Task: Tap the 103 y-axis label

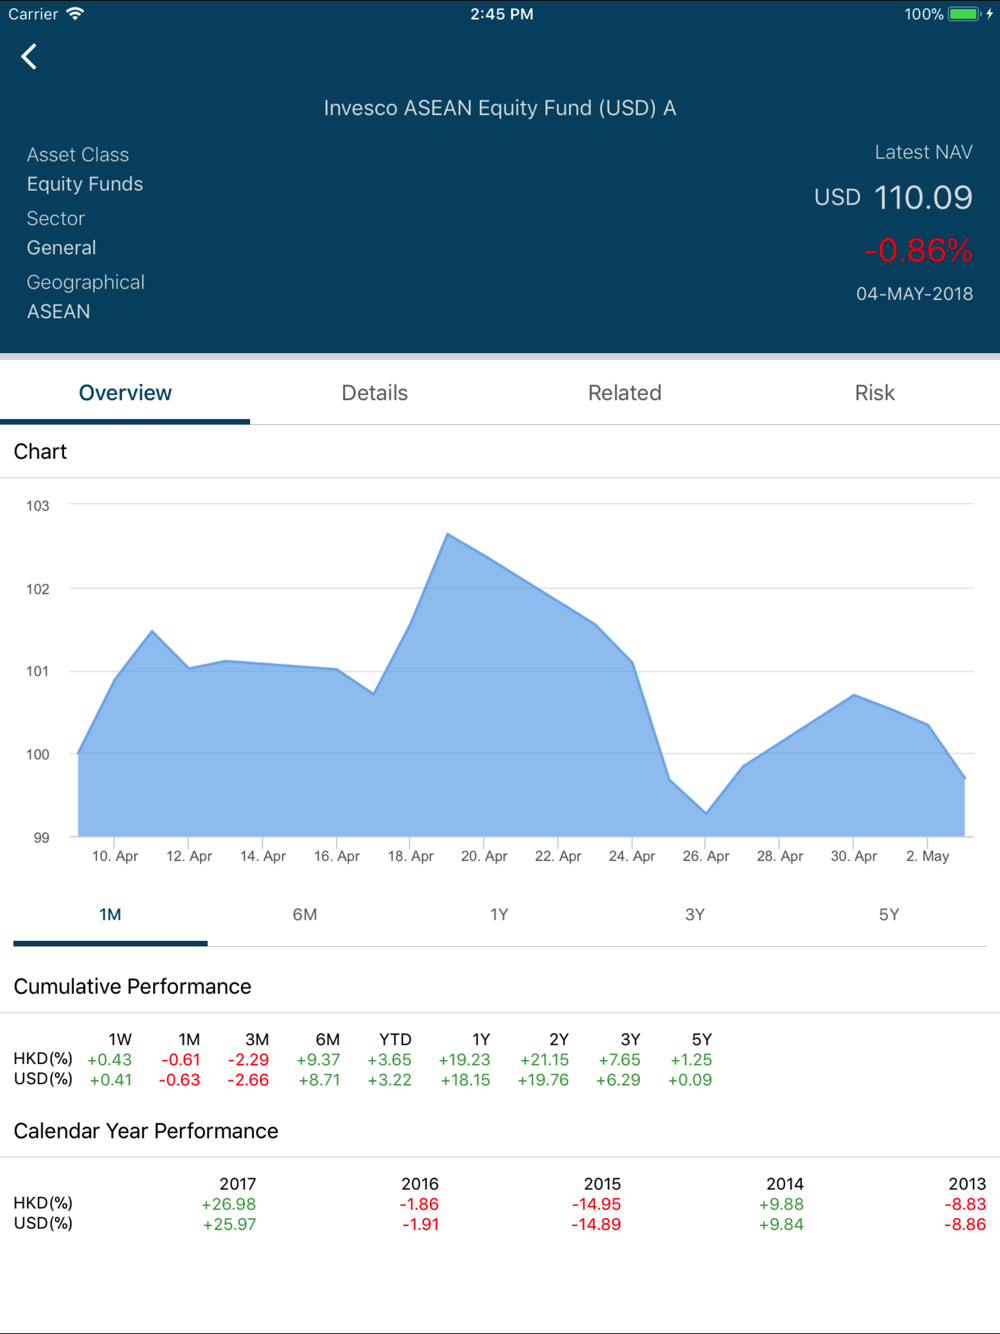Action: pos(38,506)
